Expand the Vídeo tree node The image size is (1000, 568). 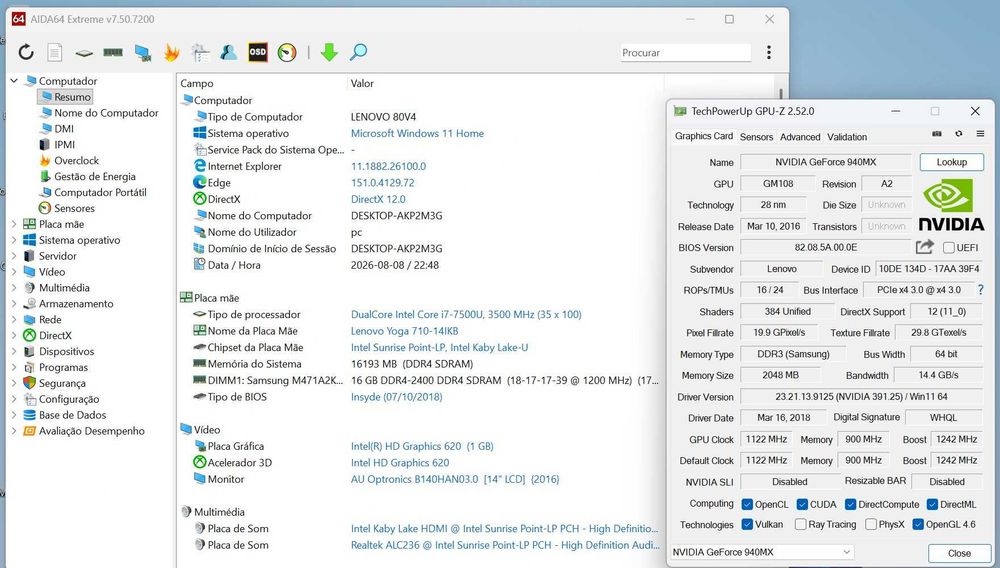pyautogui.click(x=14, y=272)
